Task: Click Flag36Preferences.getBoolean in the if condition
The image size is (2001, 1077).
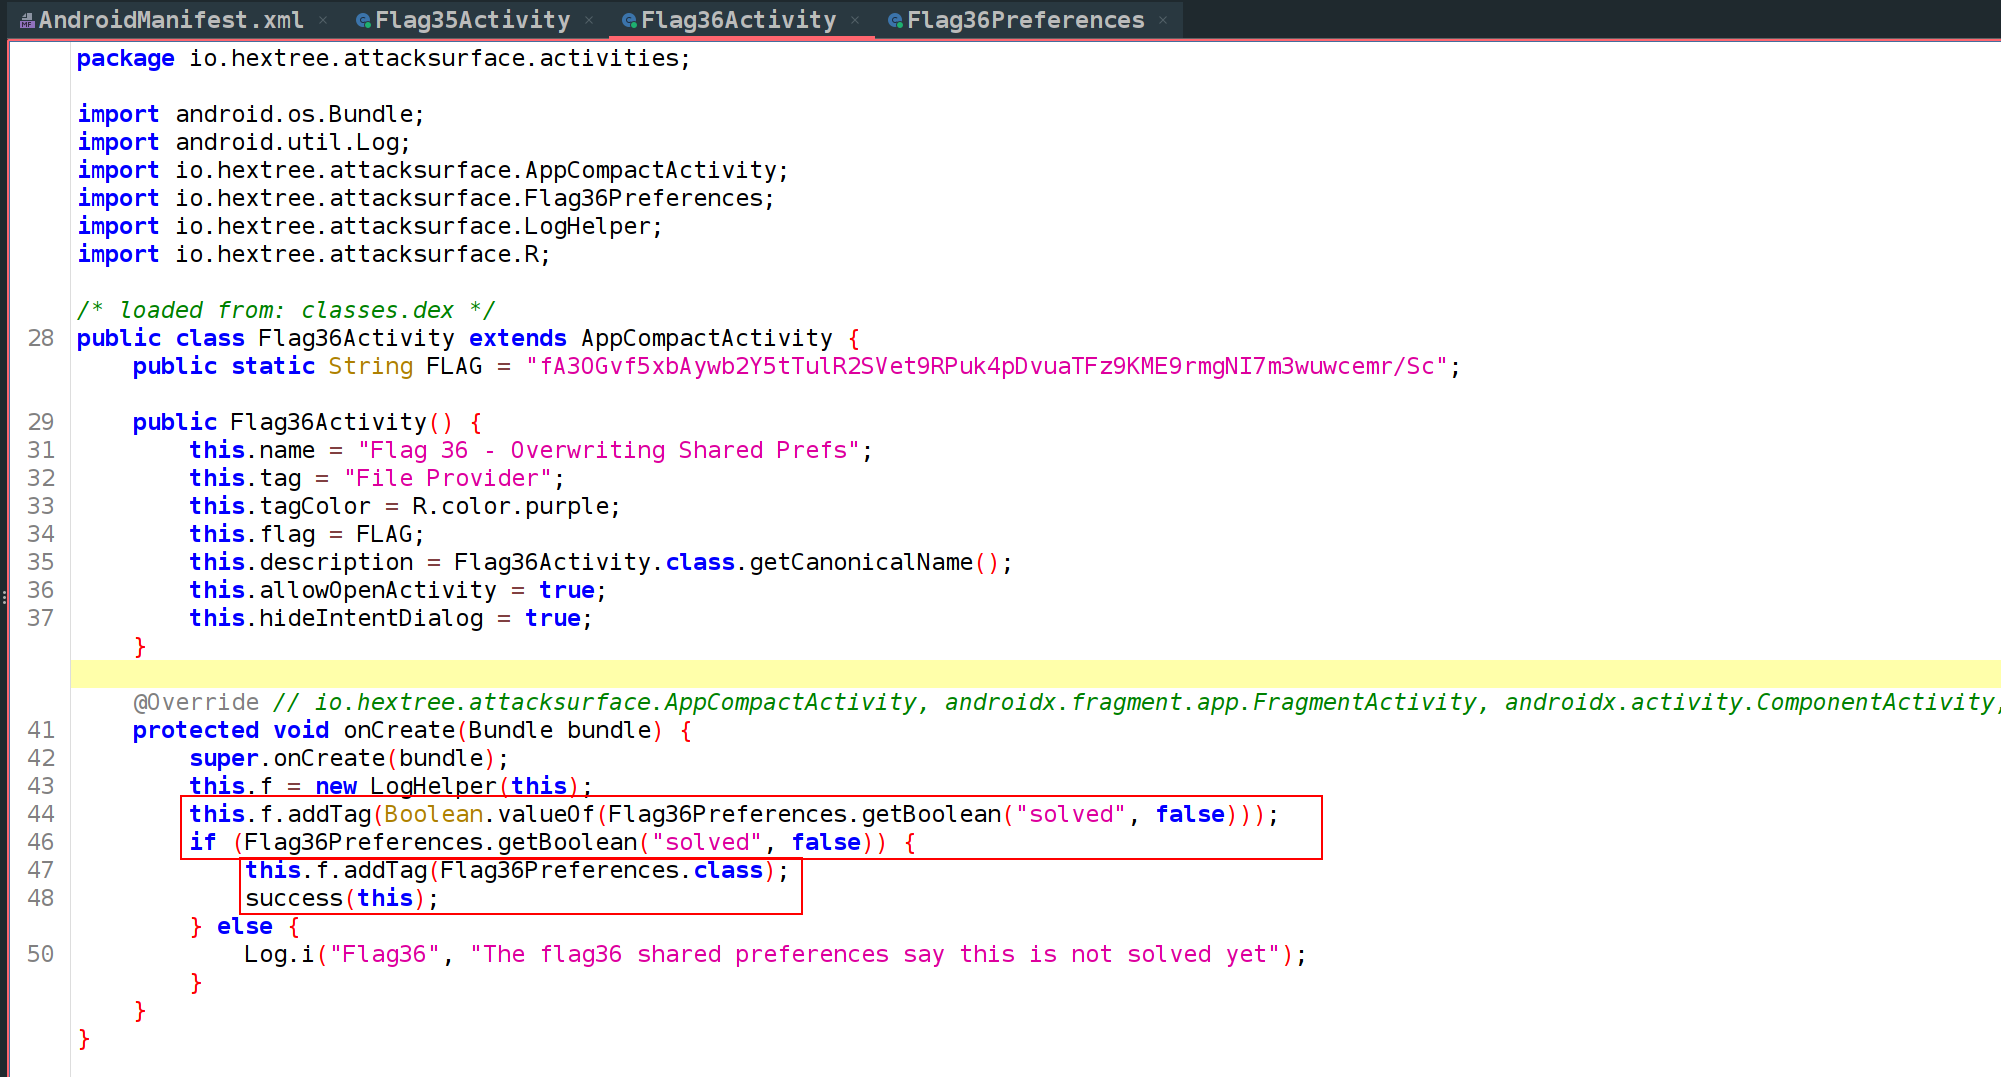Action: 440,842
